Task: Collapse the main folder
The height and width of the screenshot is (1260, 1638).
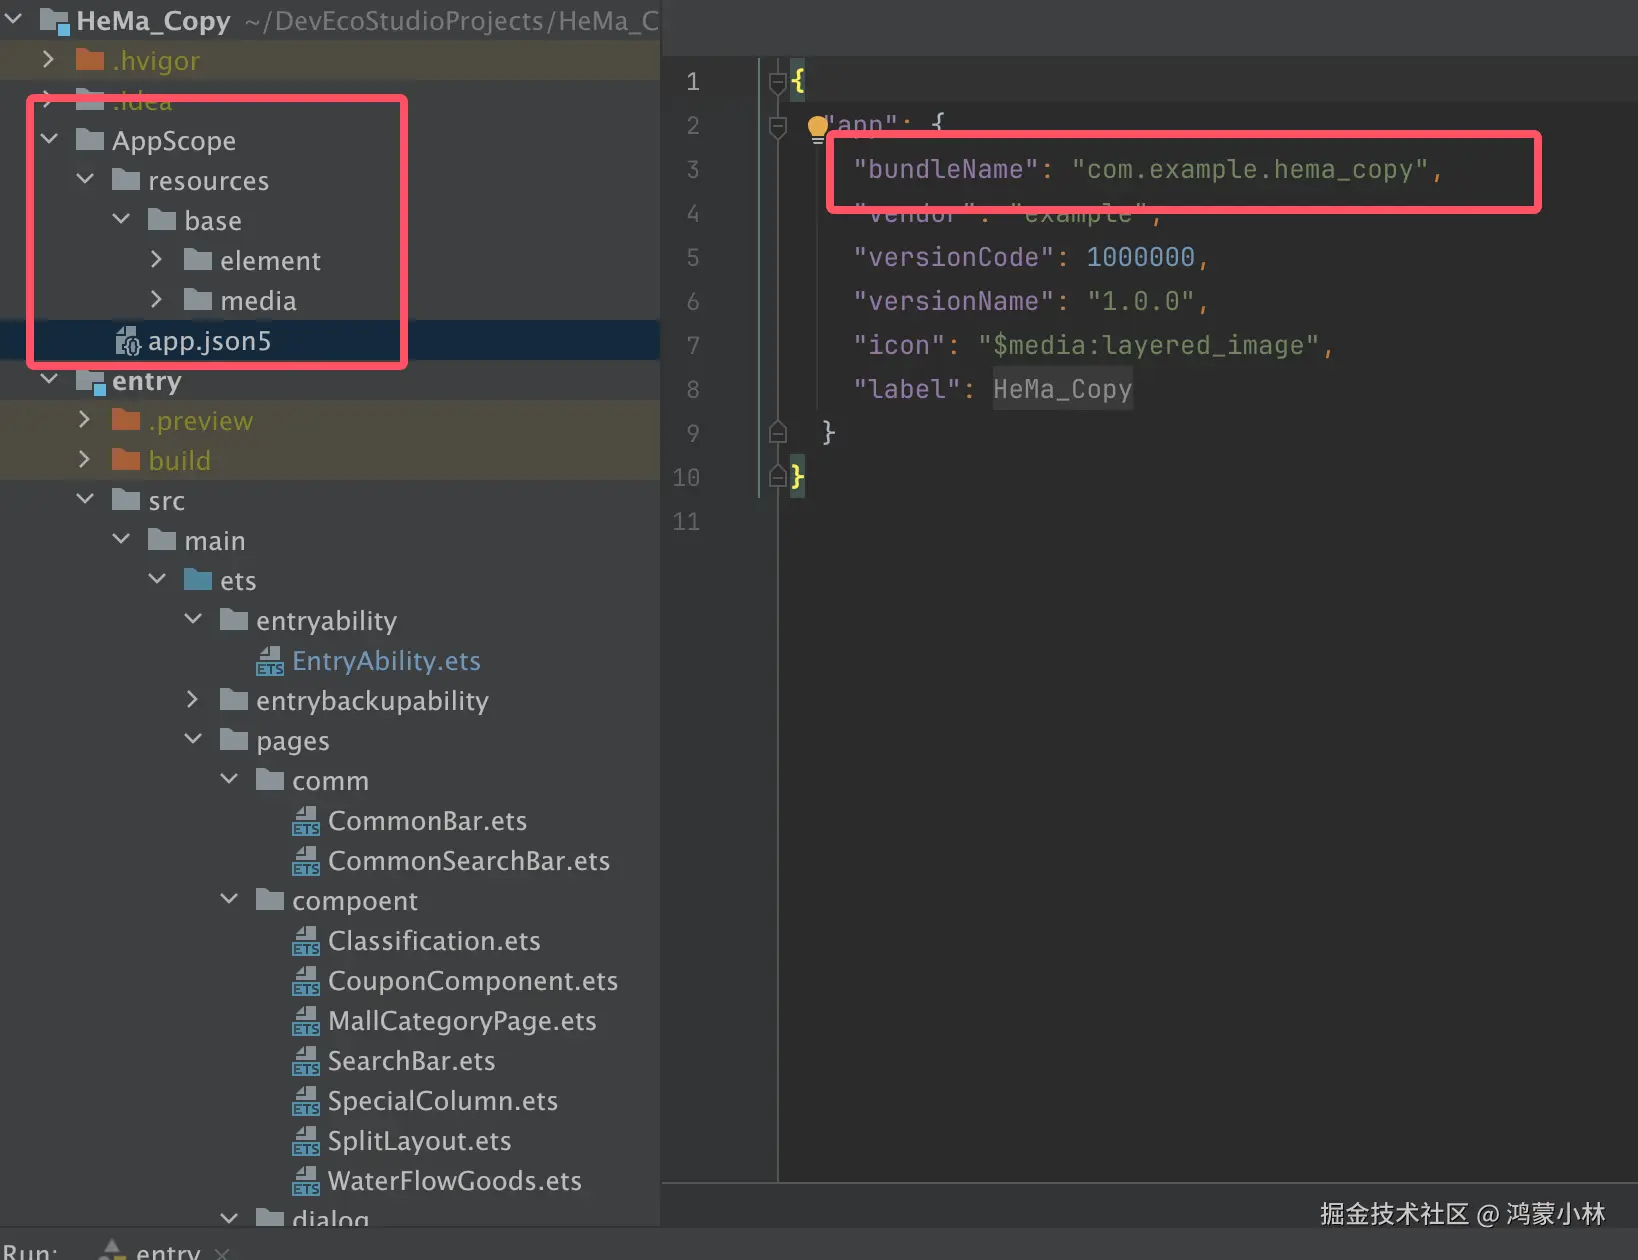Action: pos(121,539)
